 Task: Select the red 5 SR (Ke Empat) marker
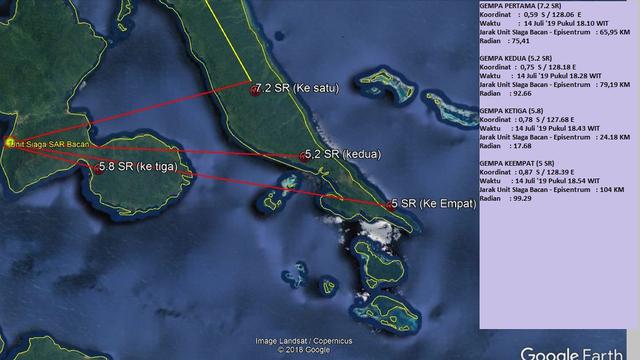coord(390,205)
